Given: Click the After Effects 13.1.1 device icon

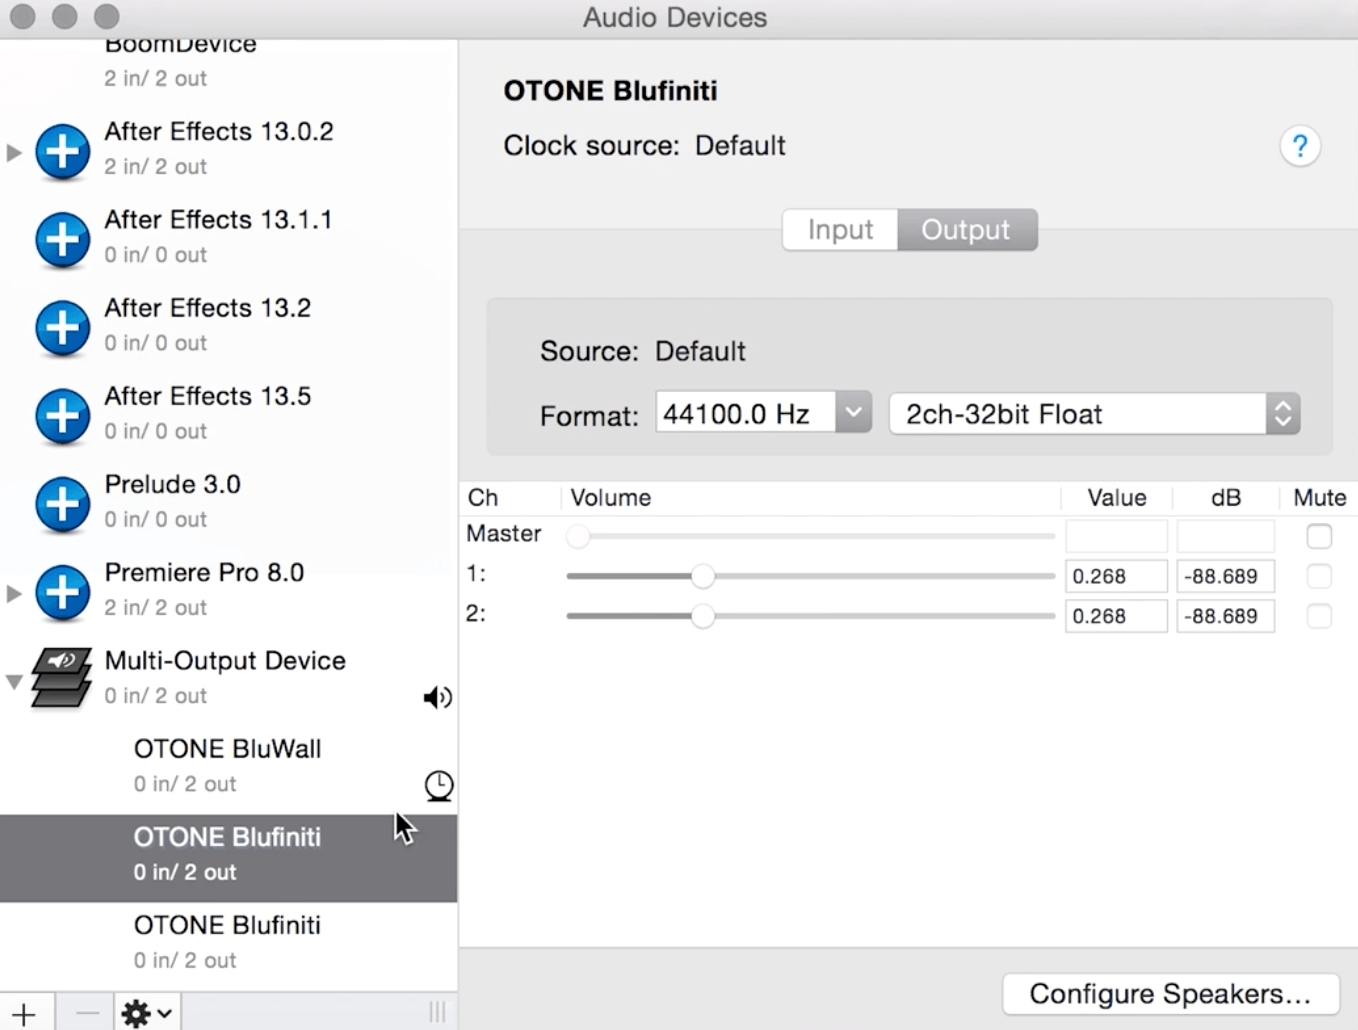Looking at the screenshot, I should tap(62, 240).
